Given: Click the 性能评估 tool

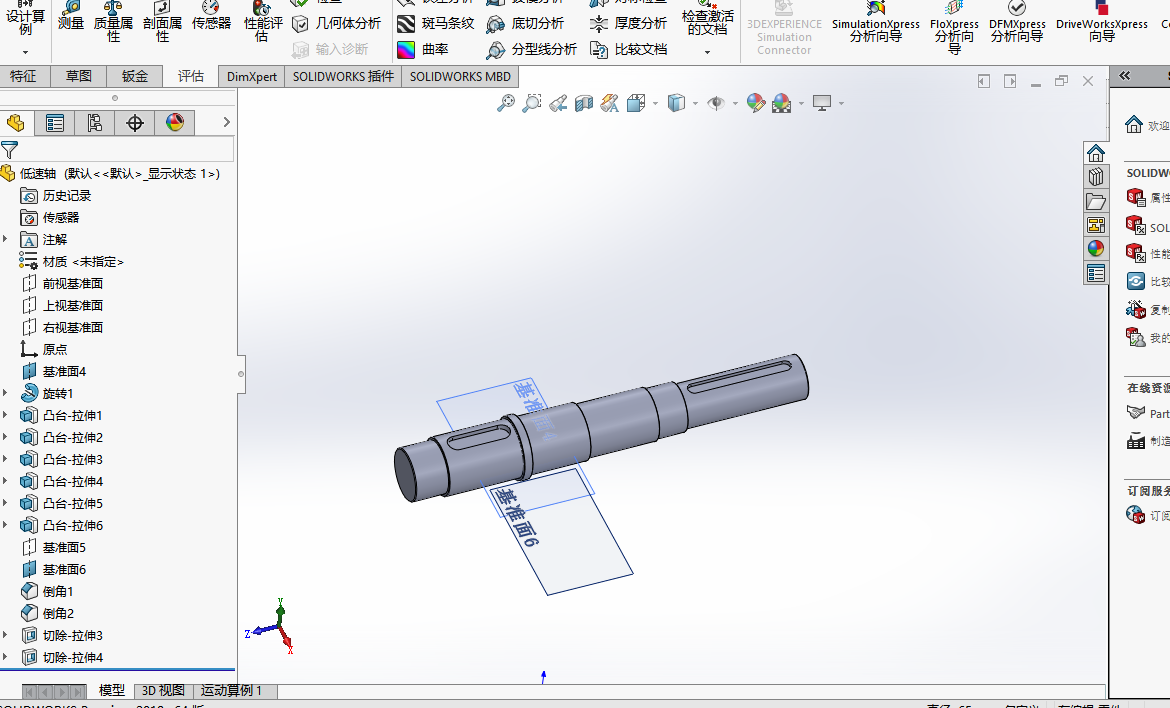Looking at the screenshot, I should click(263, 21).
